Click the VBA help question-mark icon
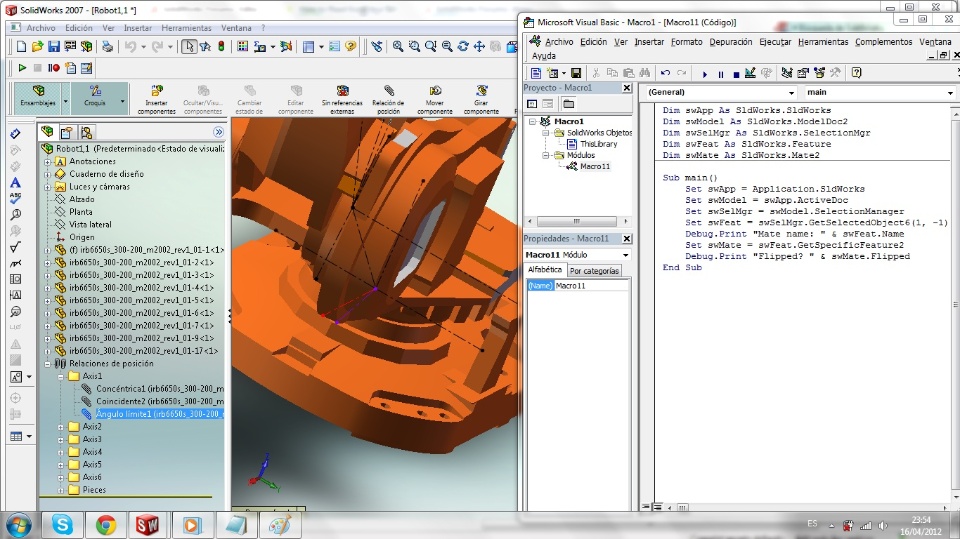 pos(857,73)
